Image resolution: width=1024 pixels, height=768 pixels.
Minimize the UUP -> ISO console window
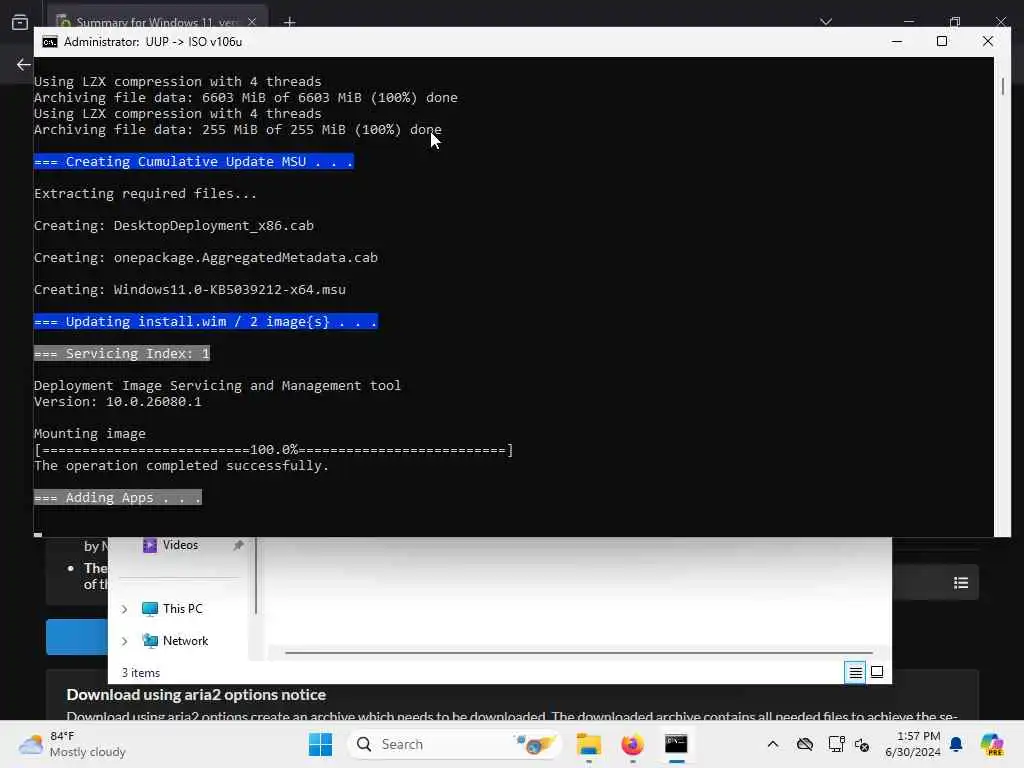click(897, 41)
